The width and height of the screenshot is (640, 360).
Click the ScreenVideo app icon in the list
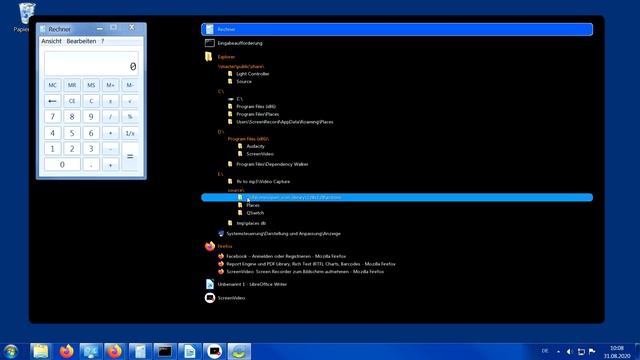coord(210,298)
